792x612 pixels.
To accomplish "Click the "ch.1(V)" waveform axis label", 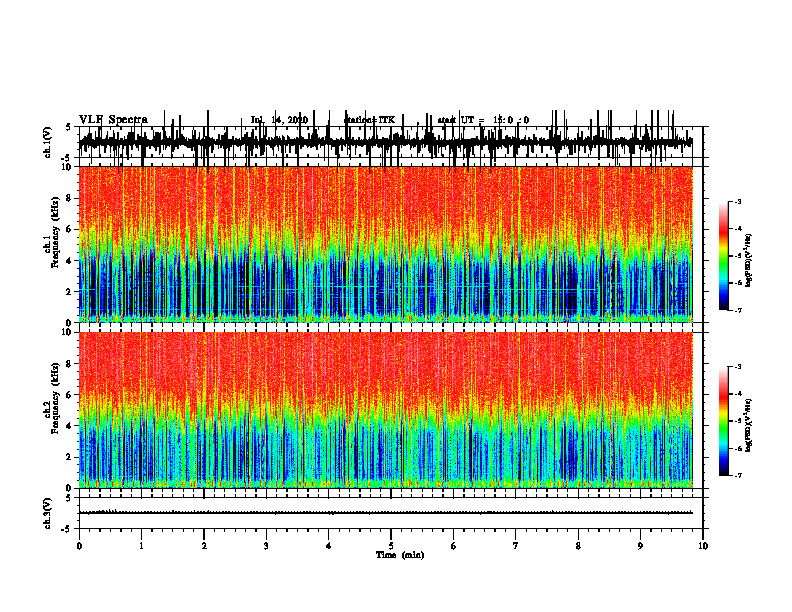I will (48, 142).
